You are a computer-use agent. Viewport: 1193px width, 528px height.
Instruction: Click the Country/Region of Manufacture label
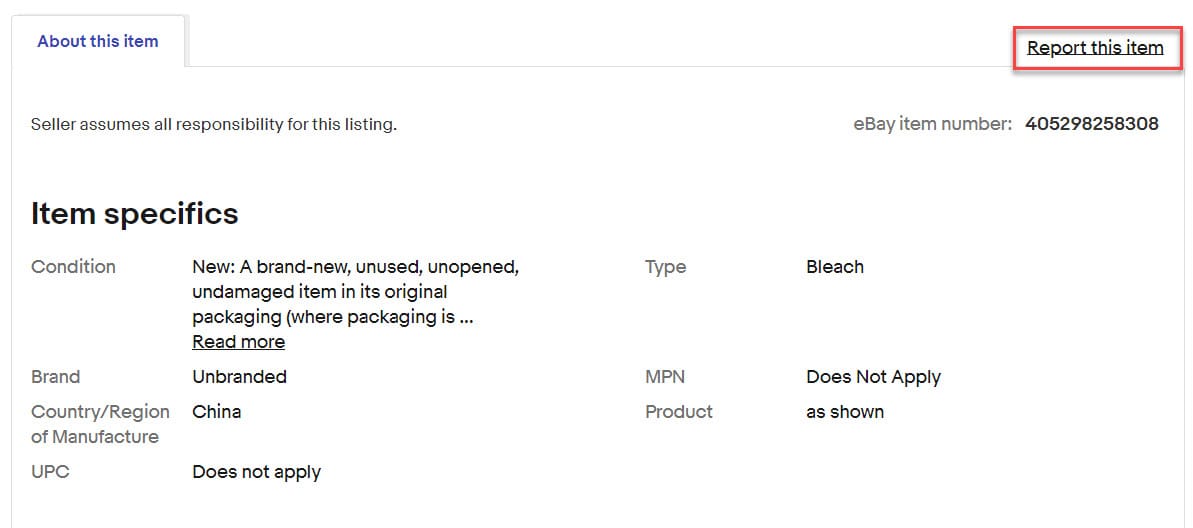click(x=100, y=424)
